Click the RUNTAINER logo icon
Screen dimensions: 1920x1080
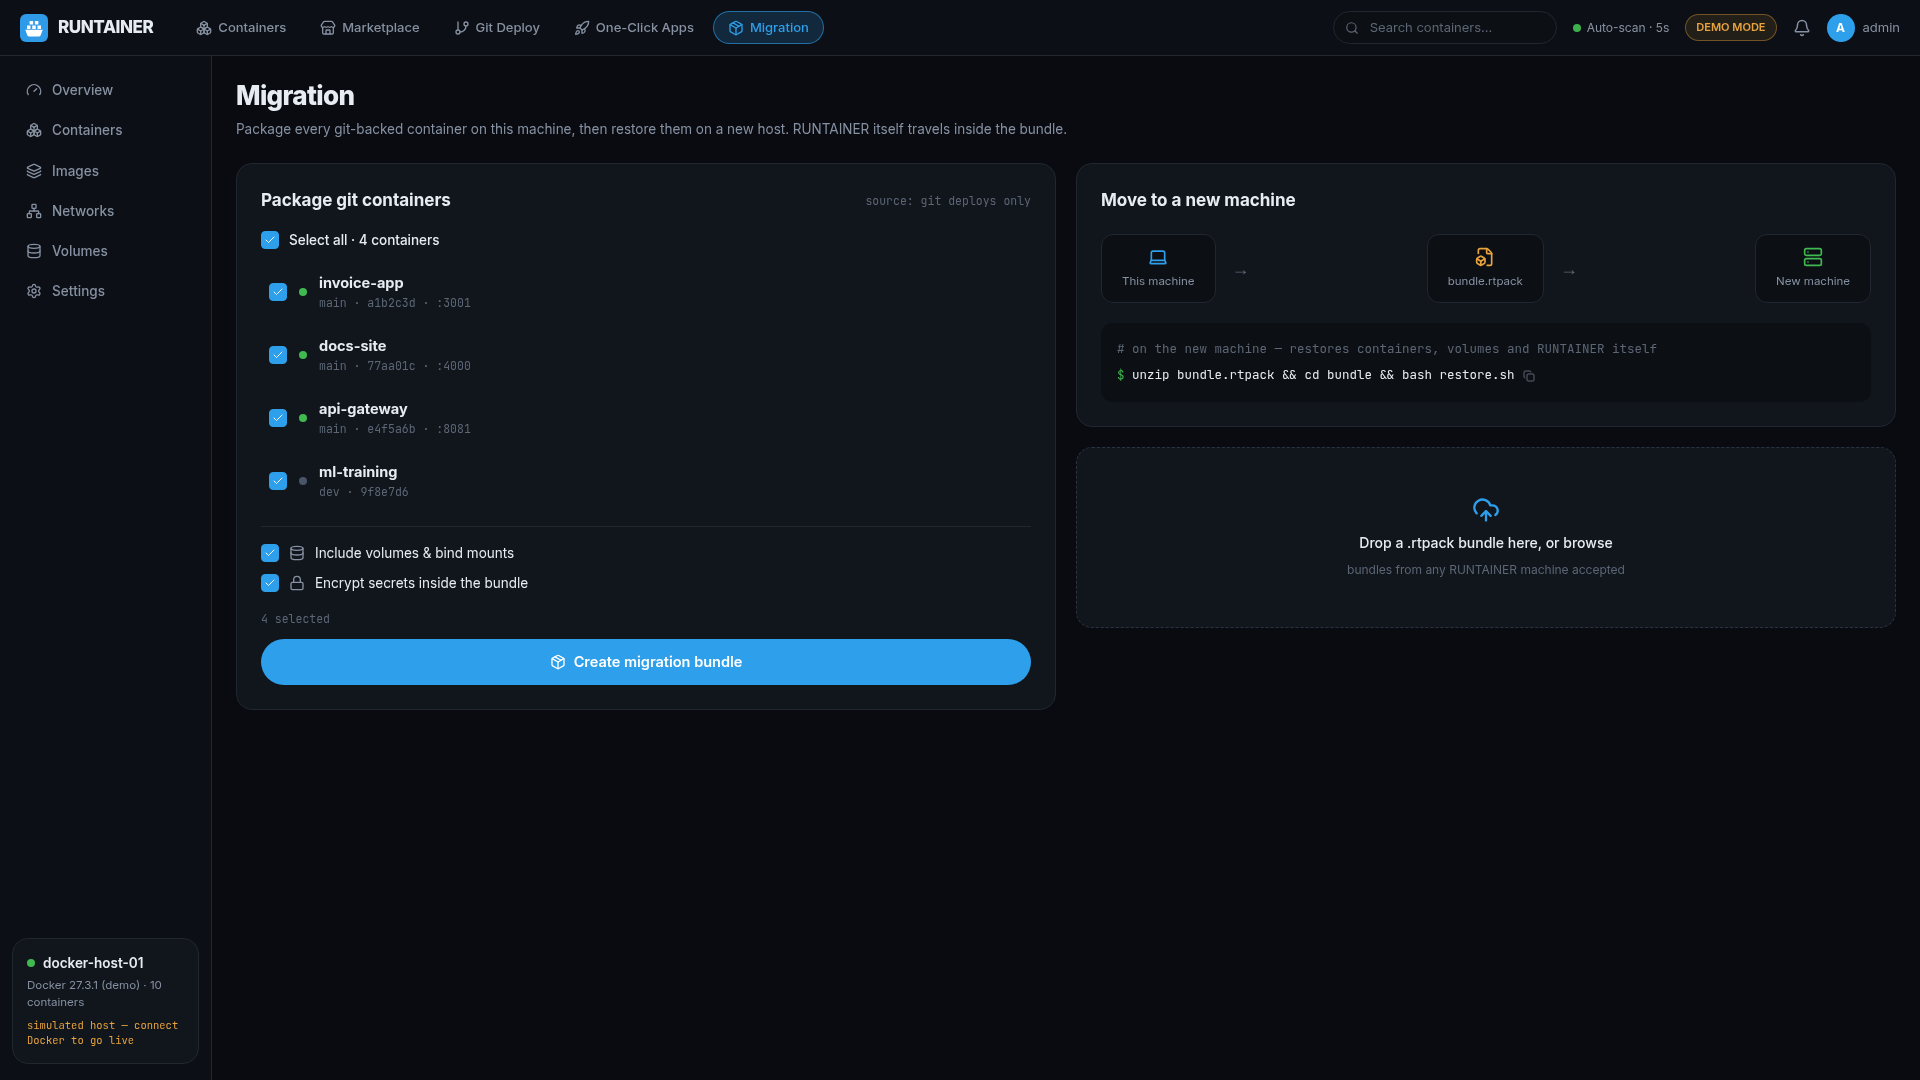(x=34, y=28)
